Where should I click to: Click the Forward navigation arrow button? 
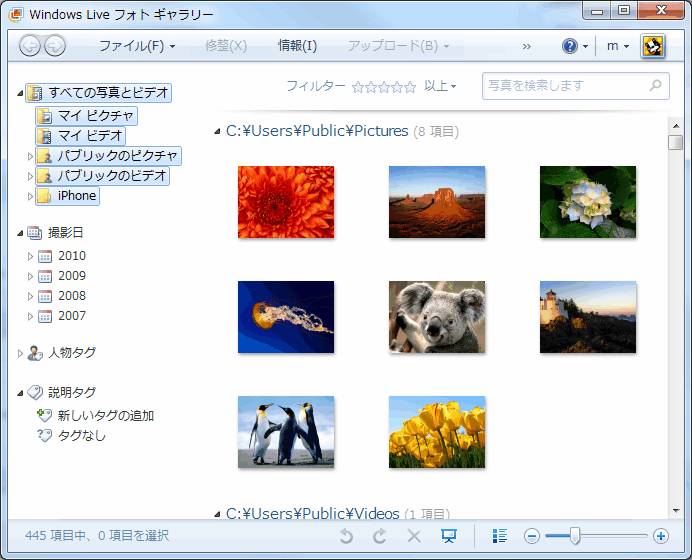55,46
